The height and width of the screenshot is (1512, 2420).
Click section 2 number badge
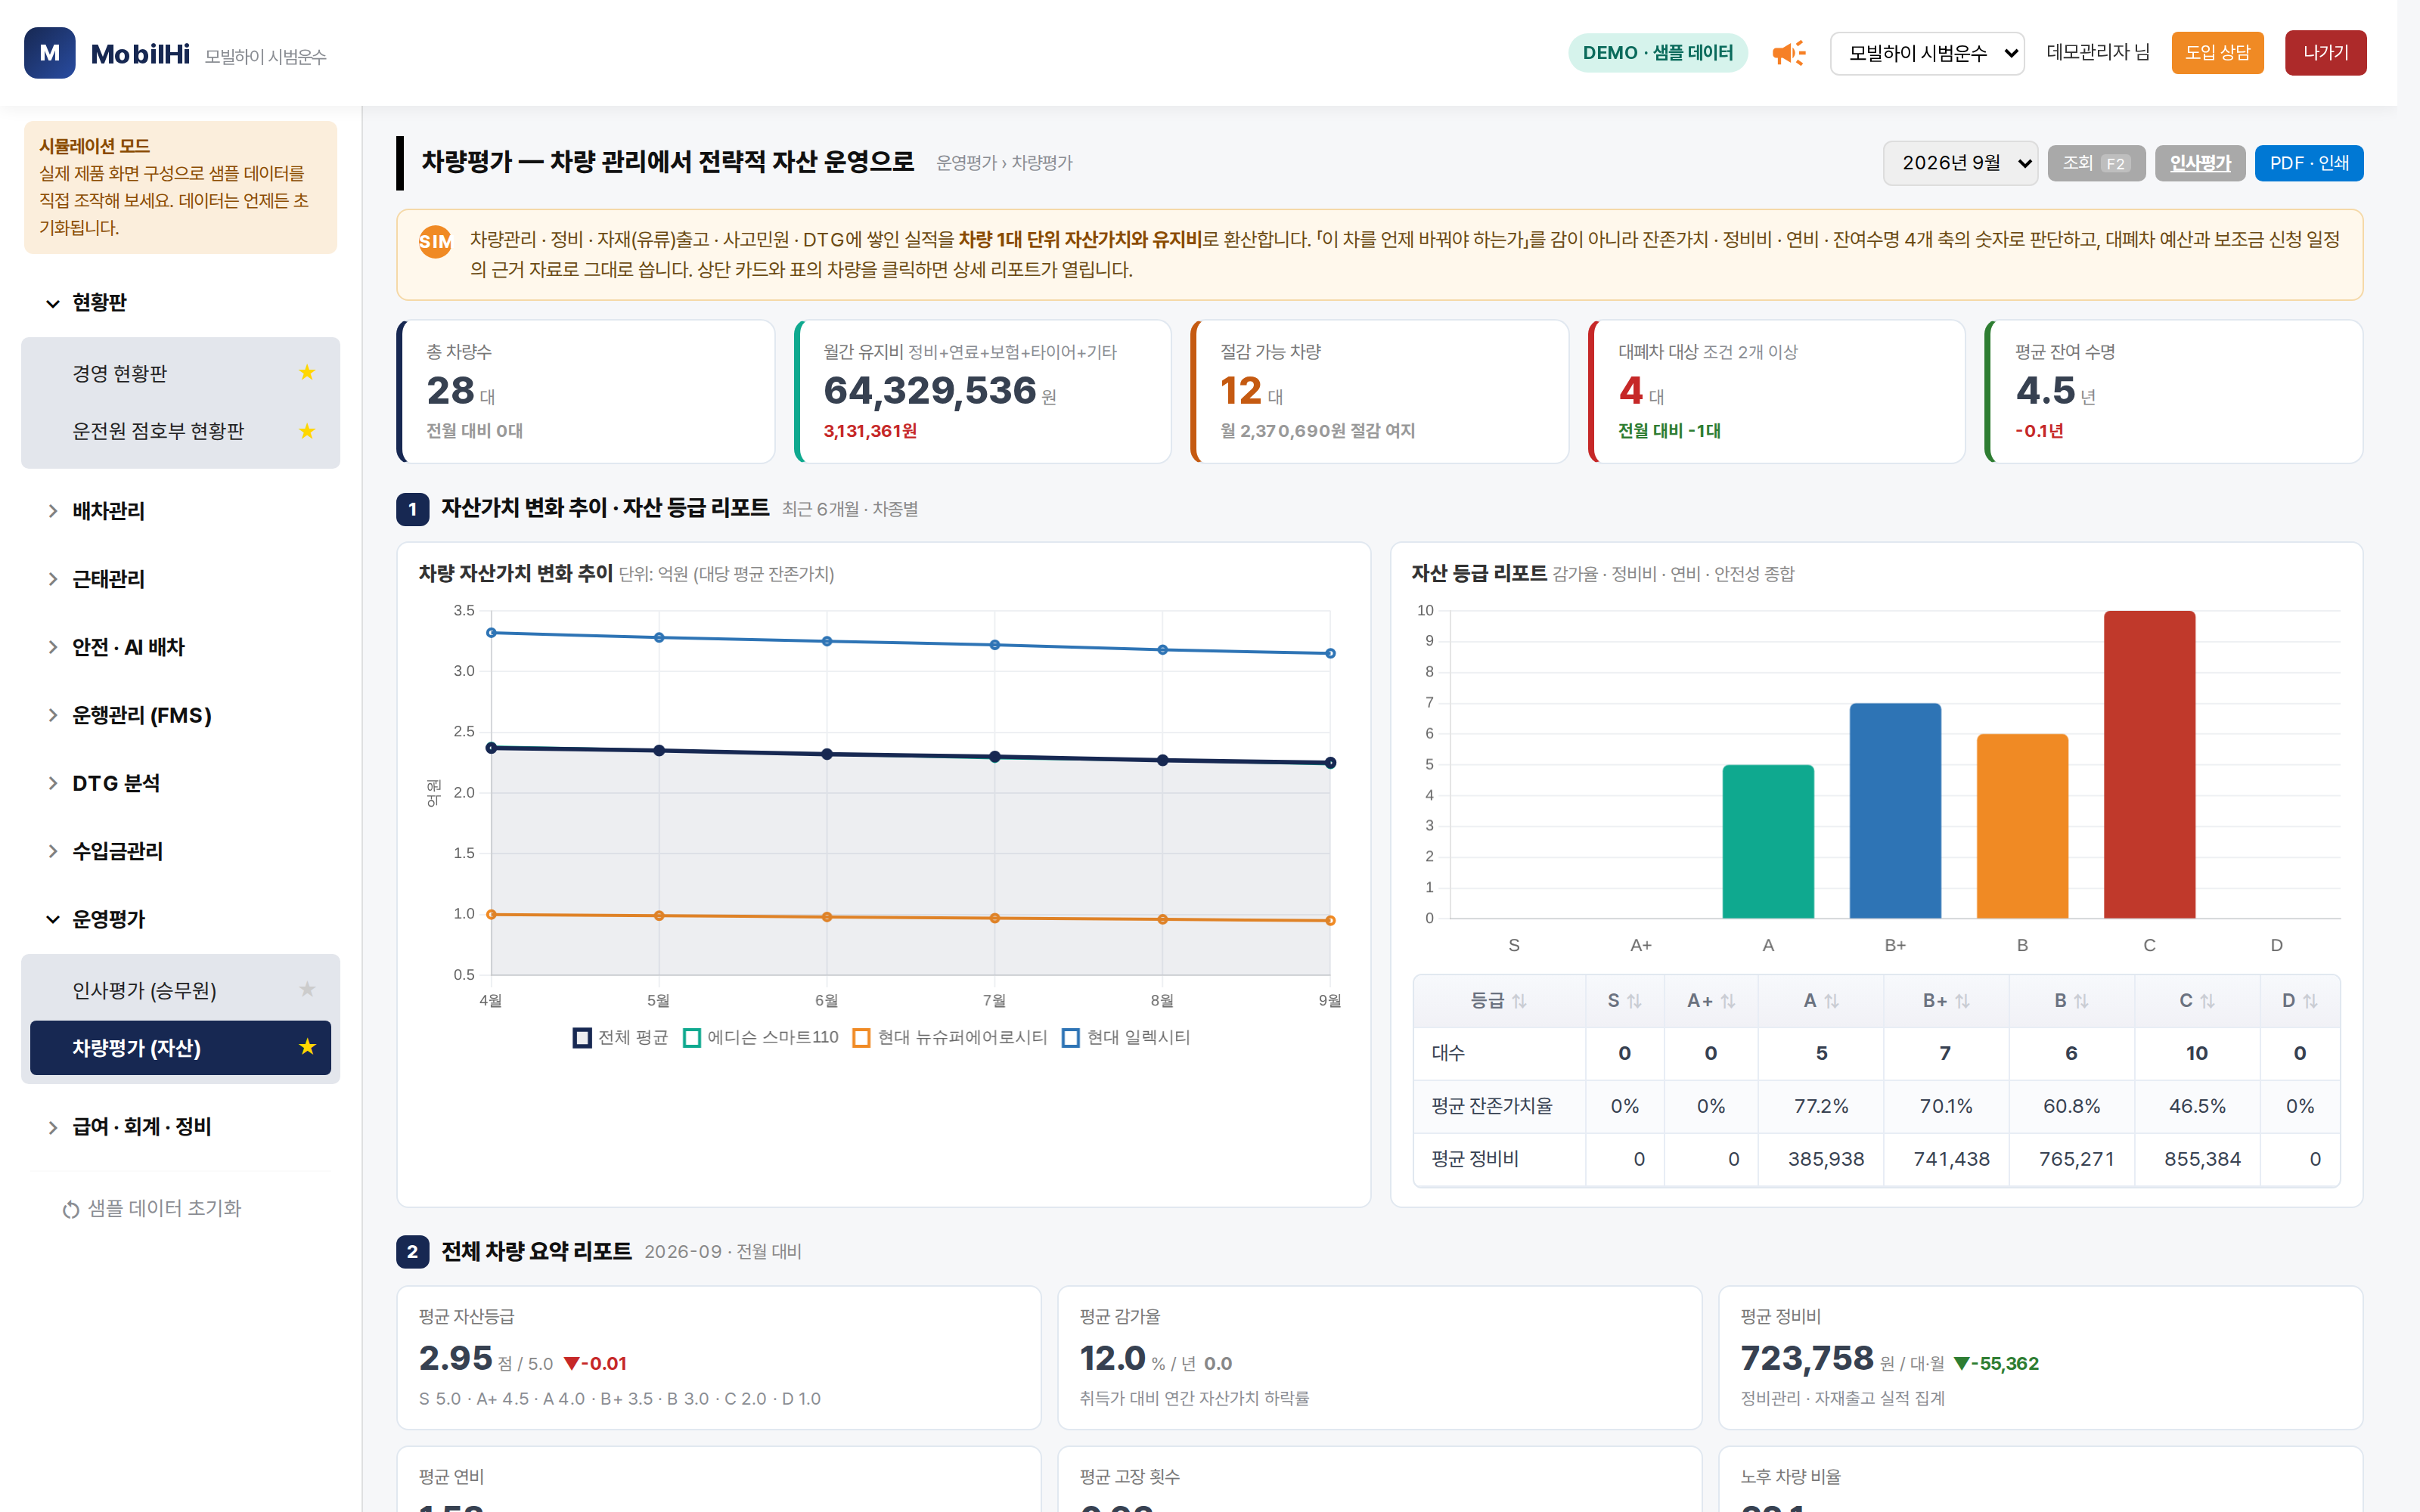click(412, 1252)
